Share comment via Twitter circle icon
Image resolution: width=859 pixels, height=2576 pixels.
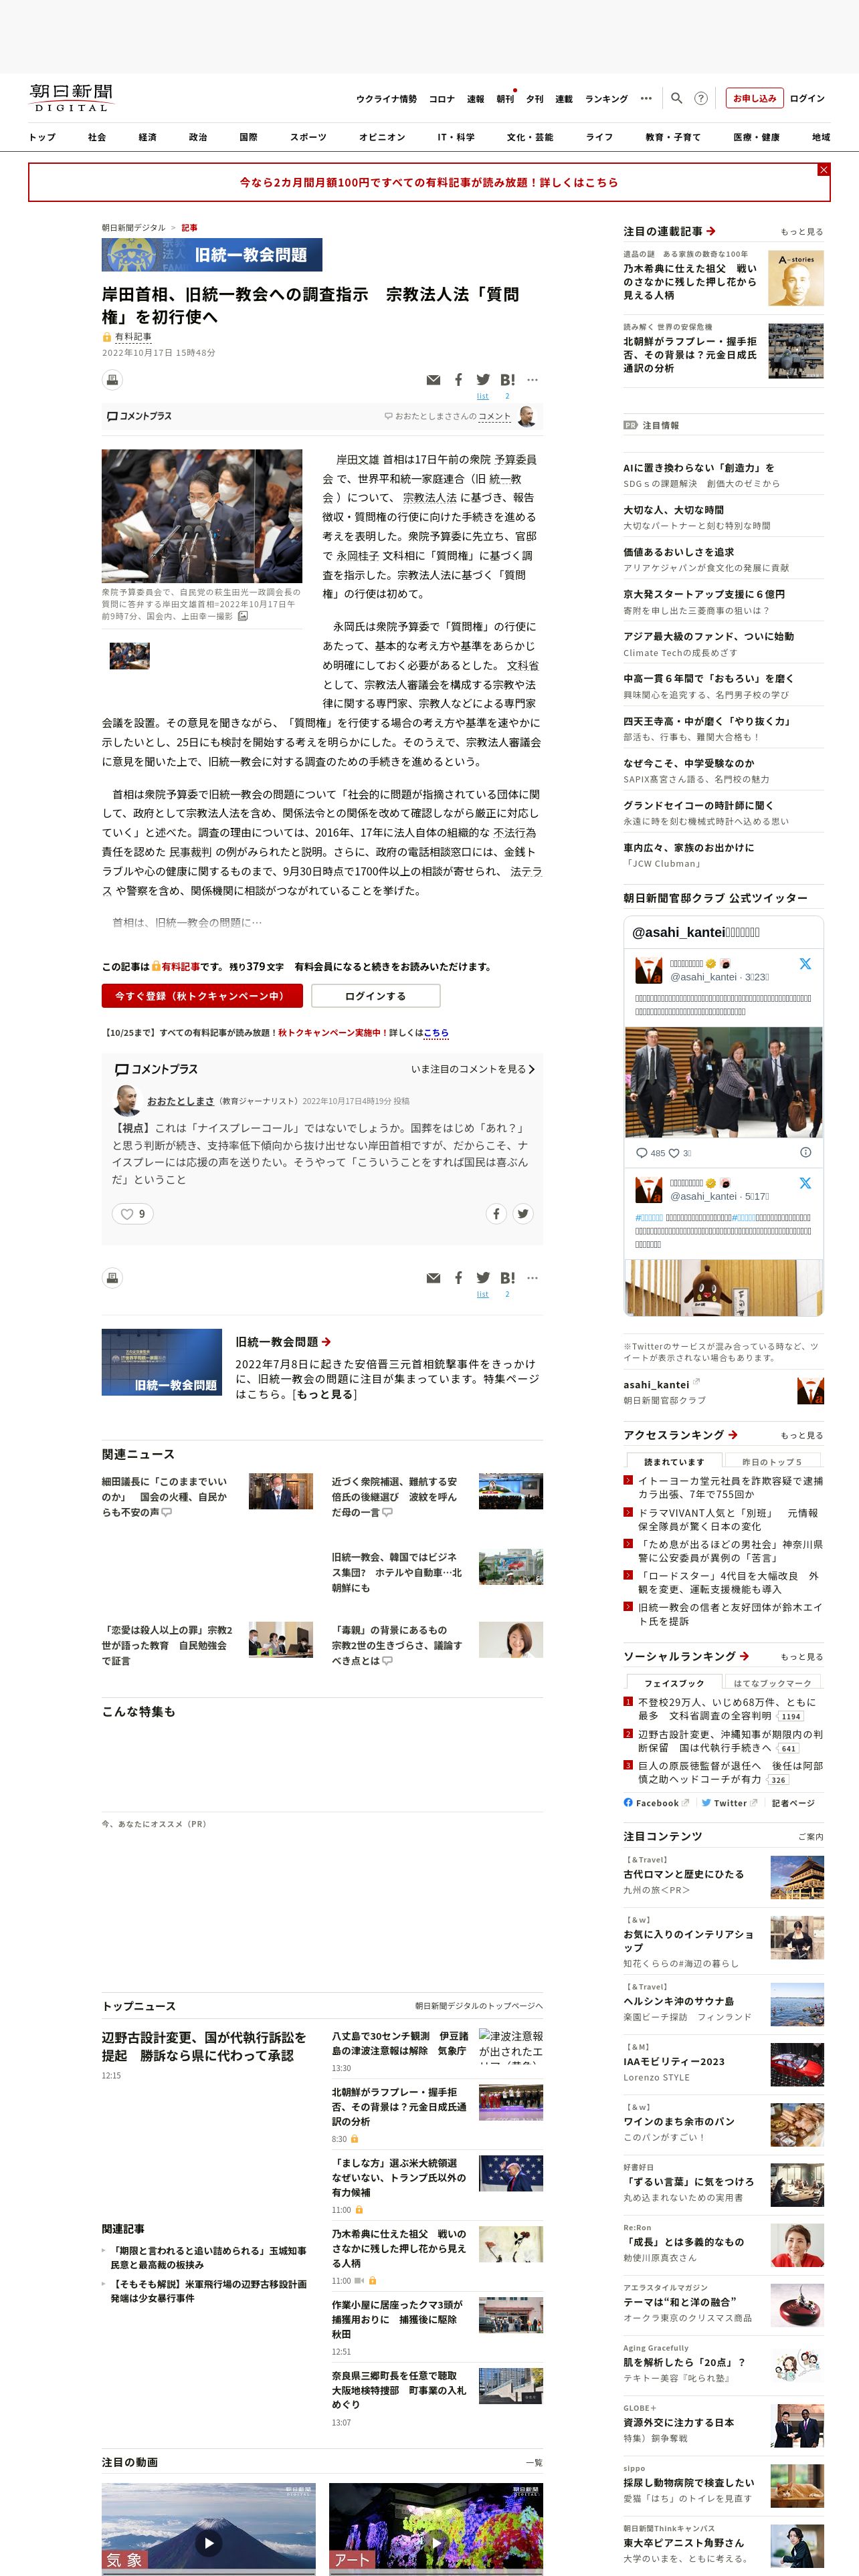(x=522, y=1214)
